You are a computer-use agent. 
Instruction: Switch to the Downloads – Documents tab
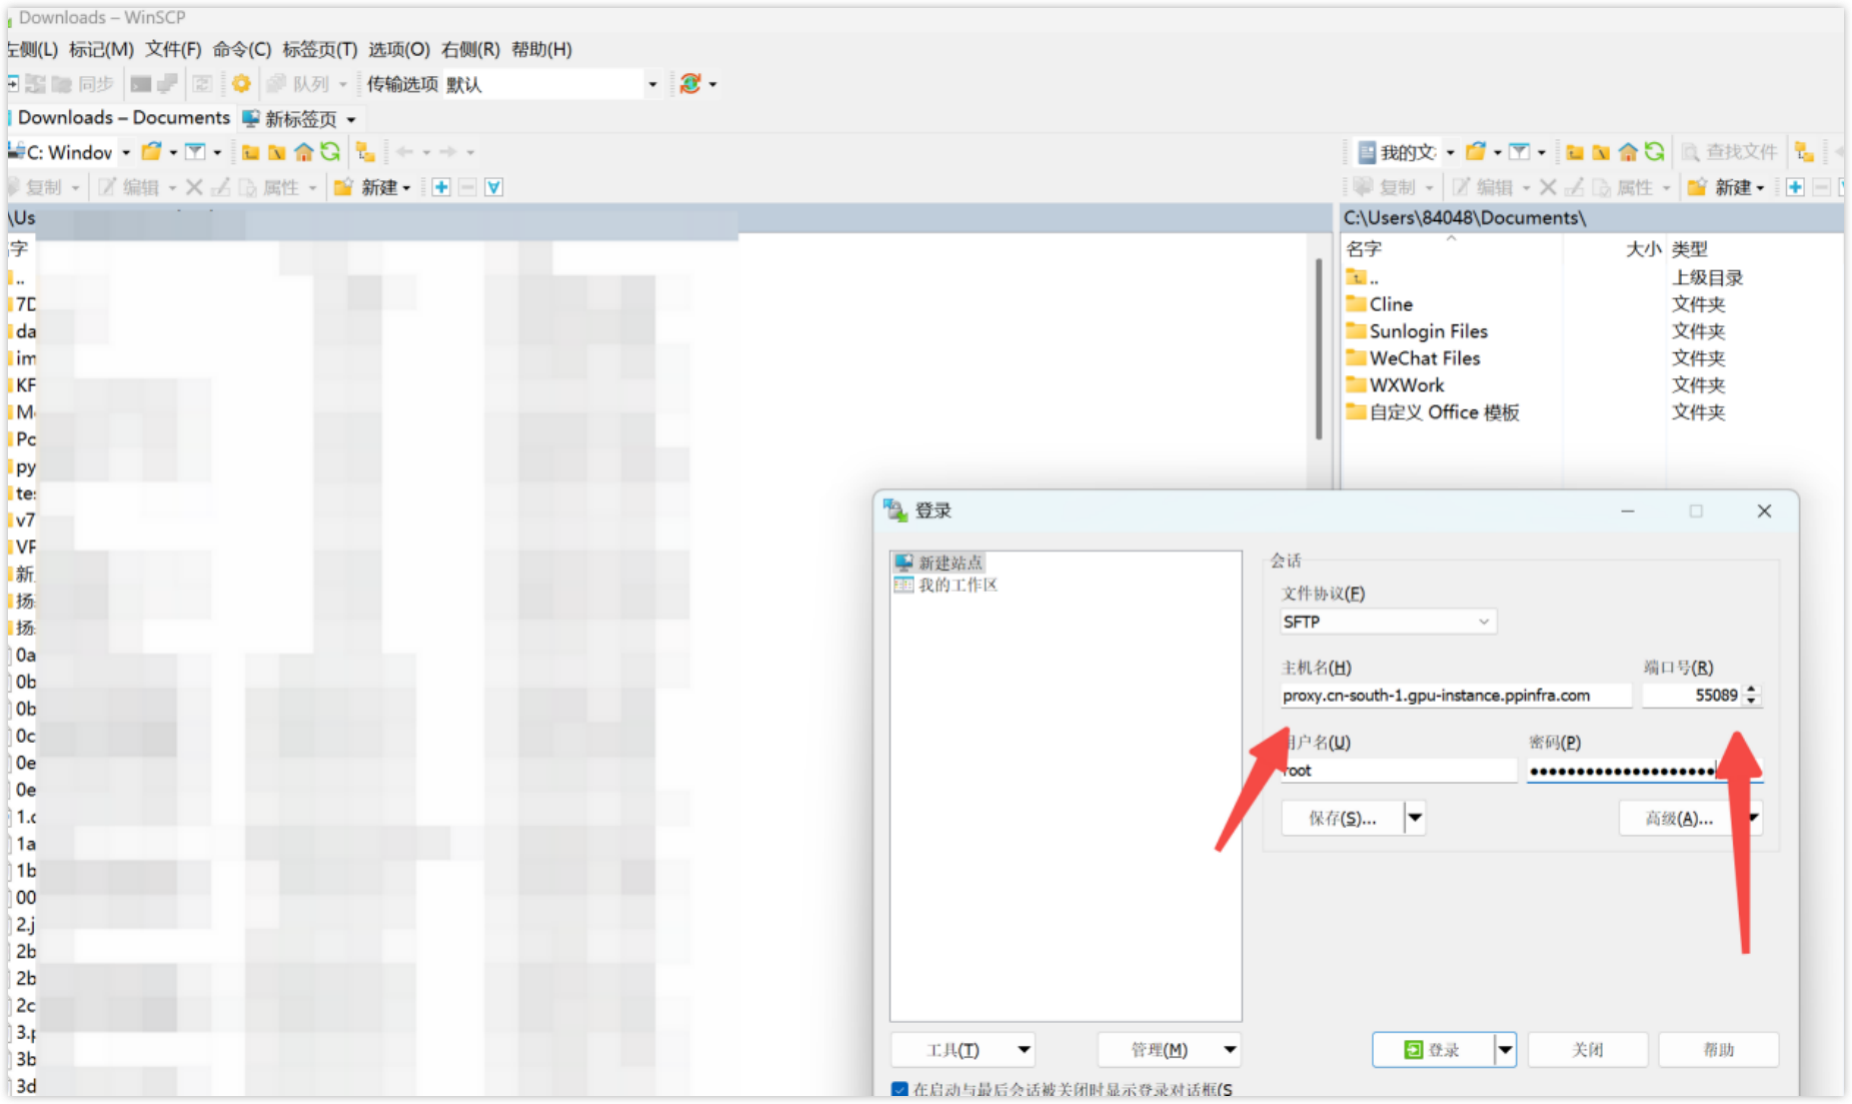coord(120,118)
